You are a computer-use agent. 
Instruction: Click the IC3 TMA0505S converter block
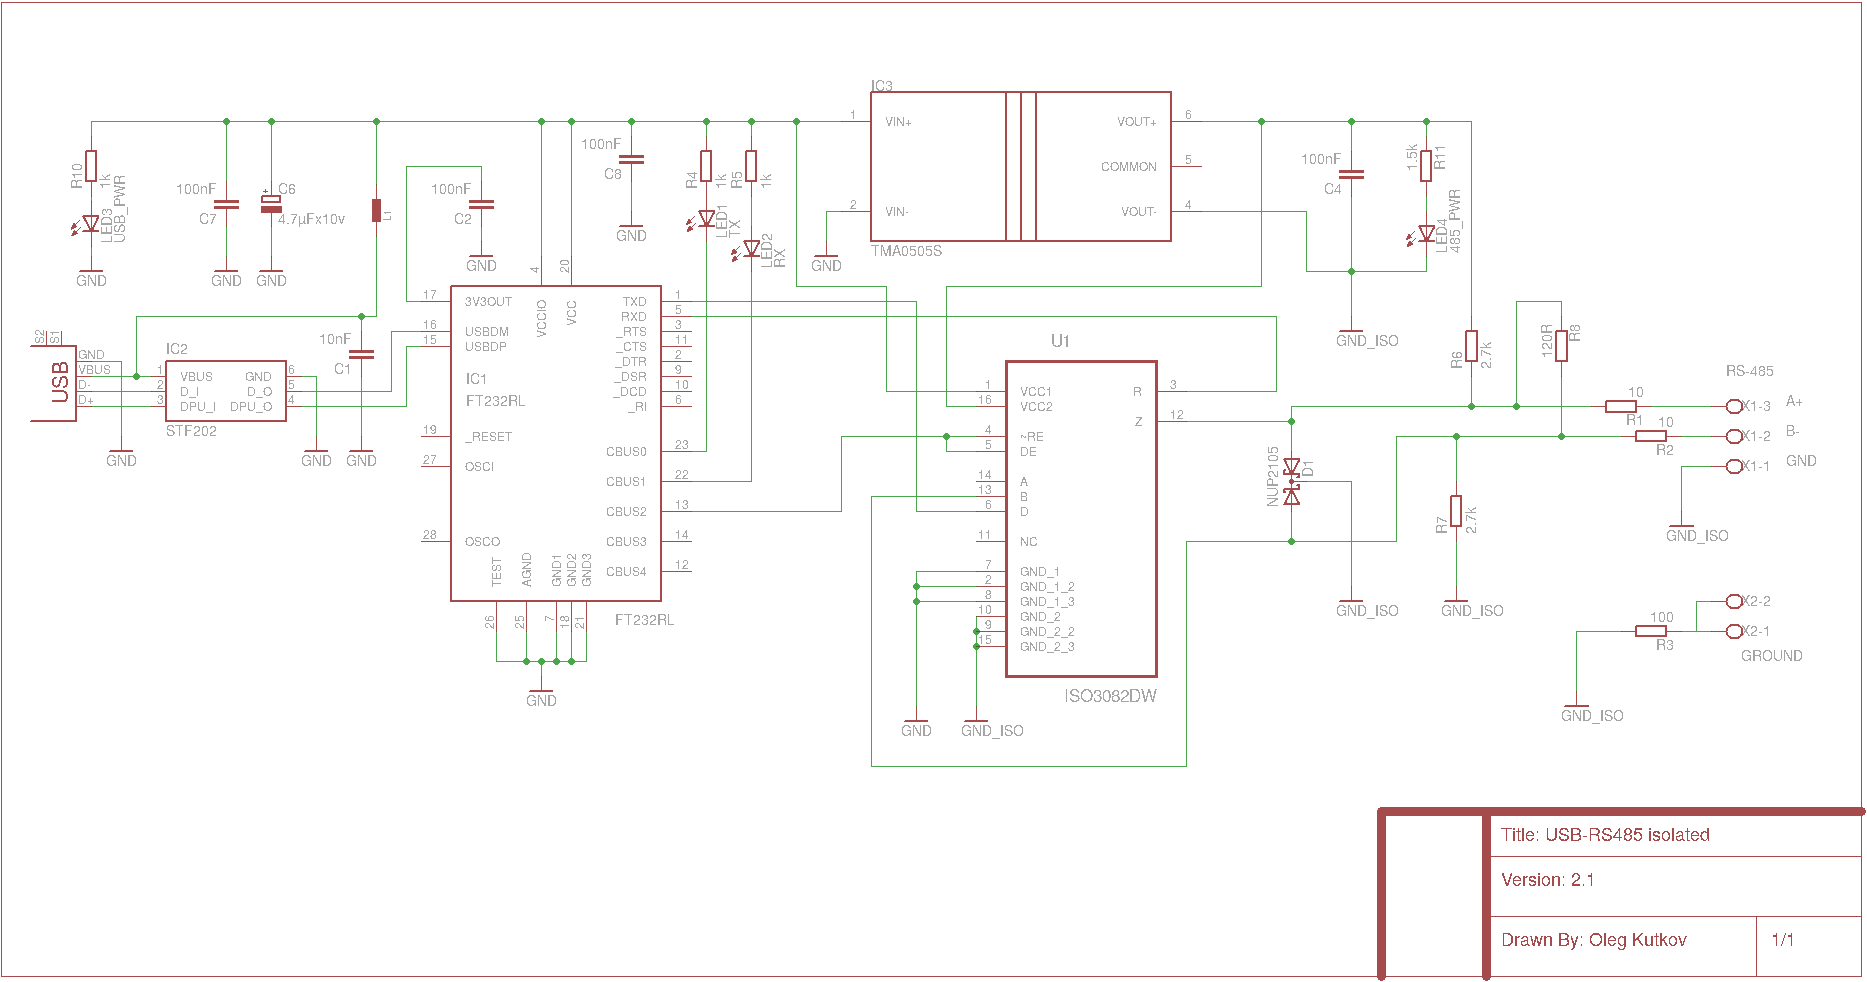1020,166
